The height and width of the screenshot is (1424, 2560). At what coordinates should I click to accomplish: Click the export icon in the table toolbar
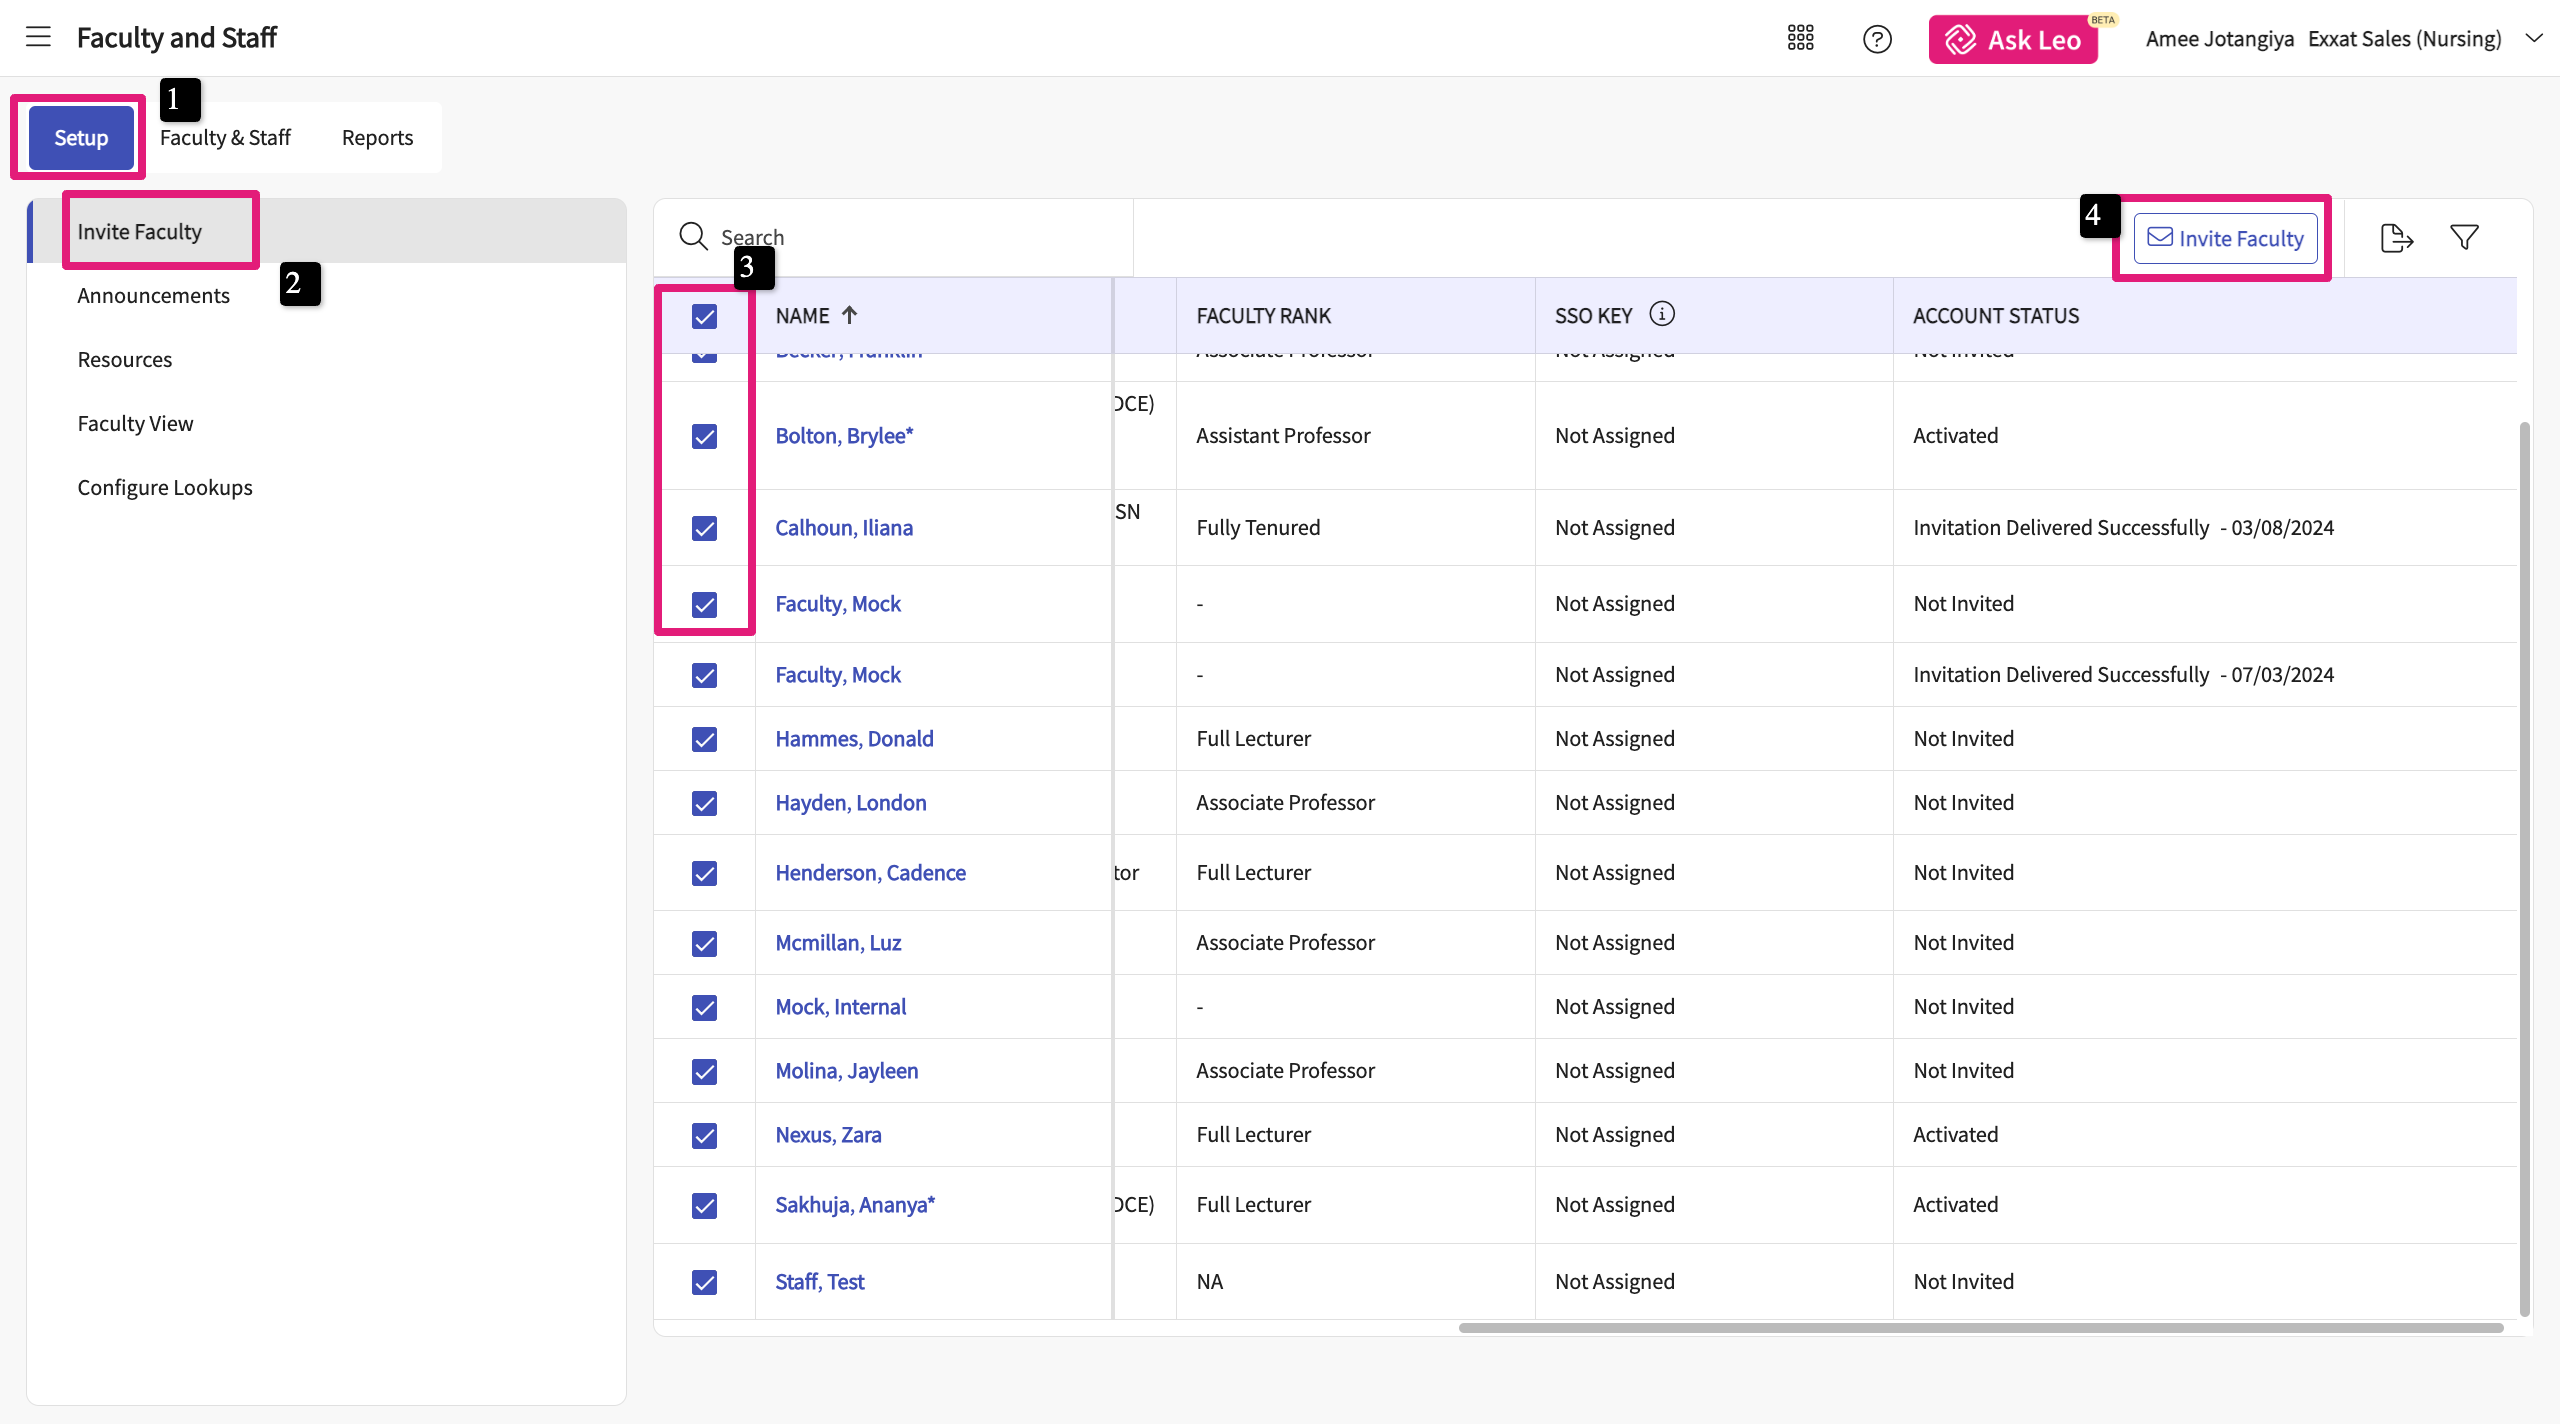point(2396,238)
